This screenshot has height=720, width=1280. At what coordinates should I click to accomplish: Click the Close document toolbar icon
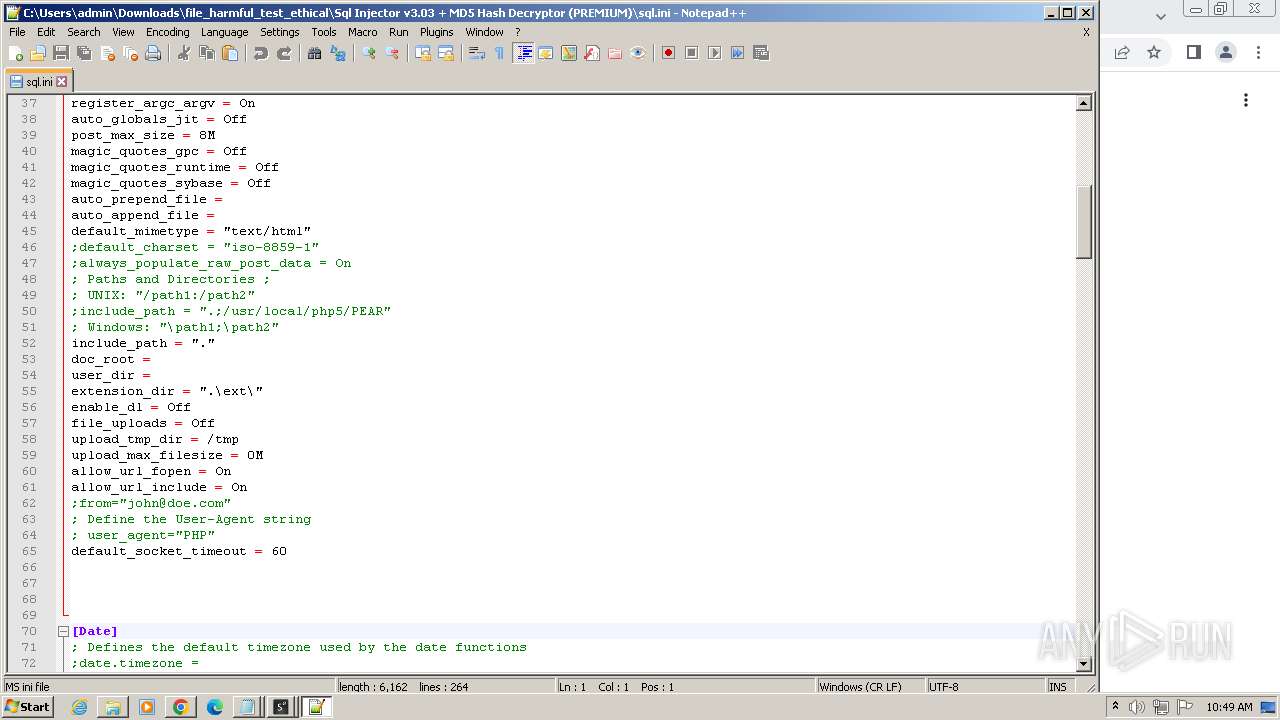[107, 53]
